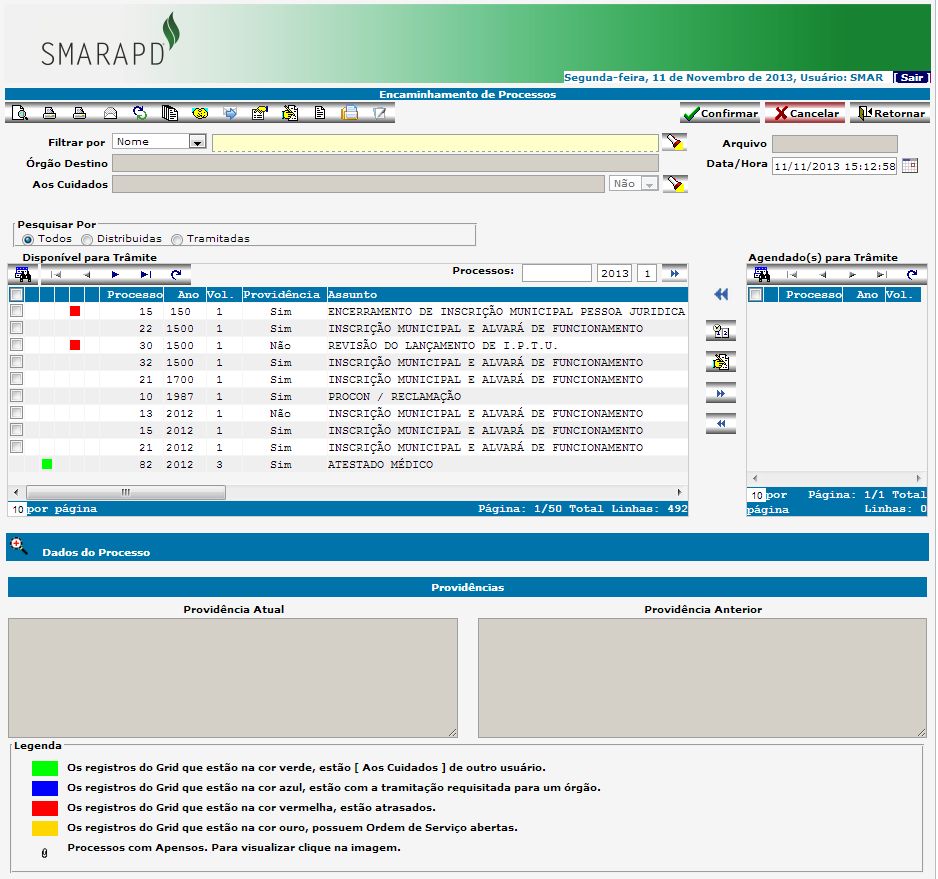Sort by the Providência column header

(x=281, y=294)
